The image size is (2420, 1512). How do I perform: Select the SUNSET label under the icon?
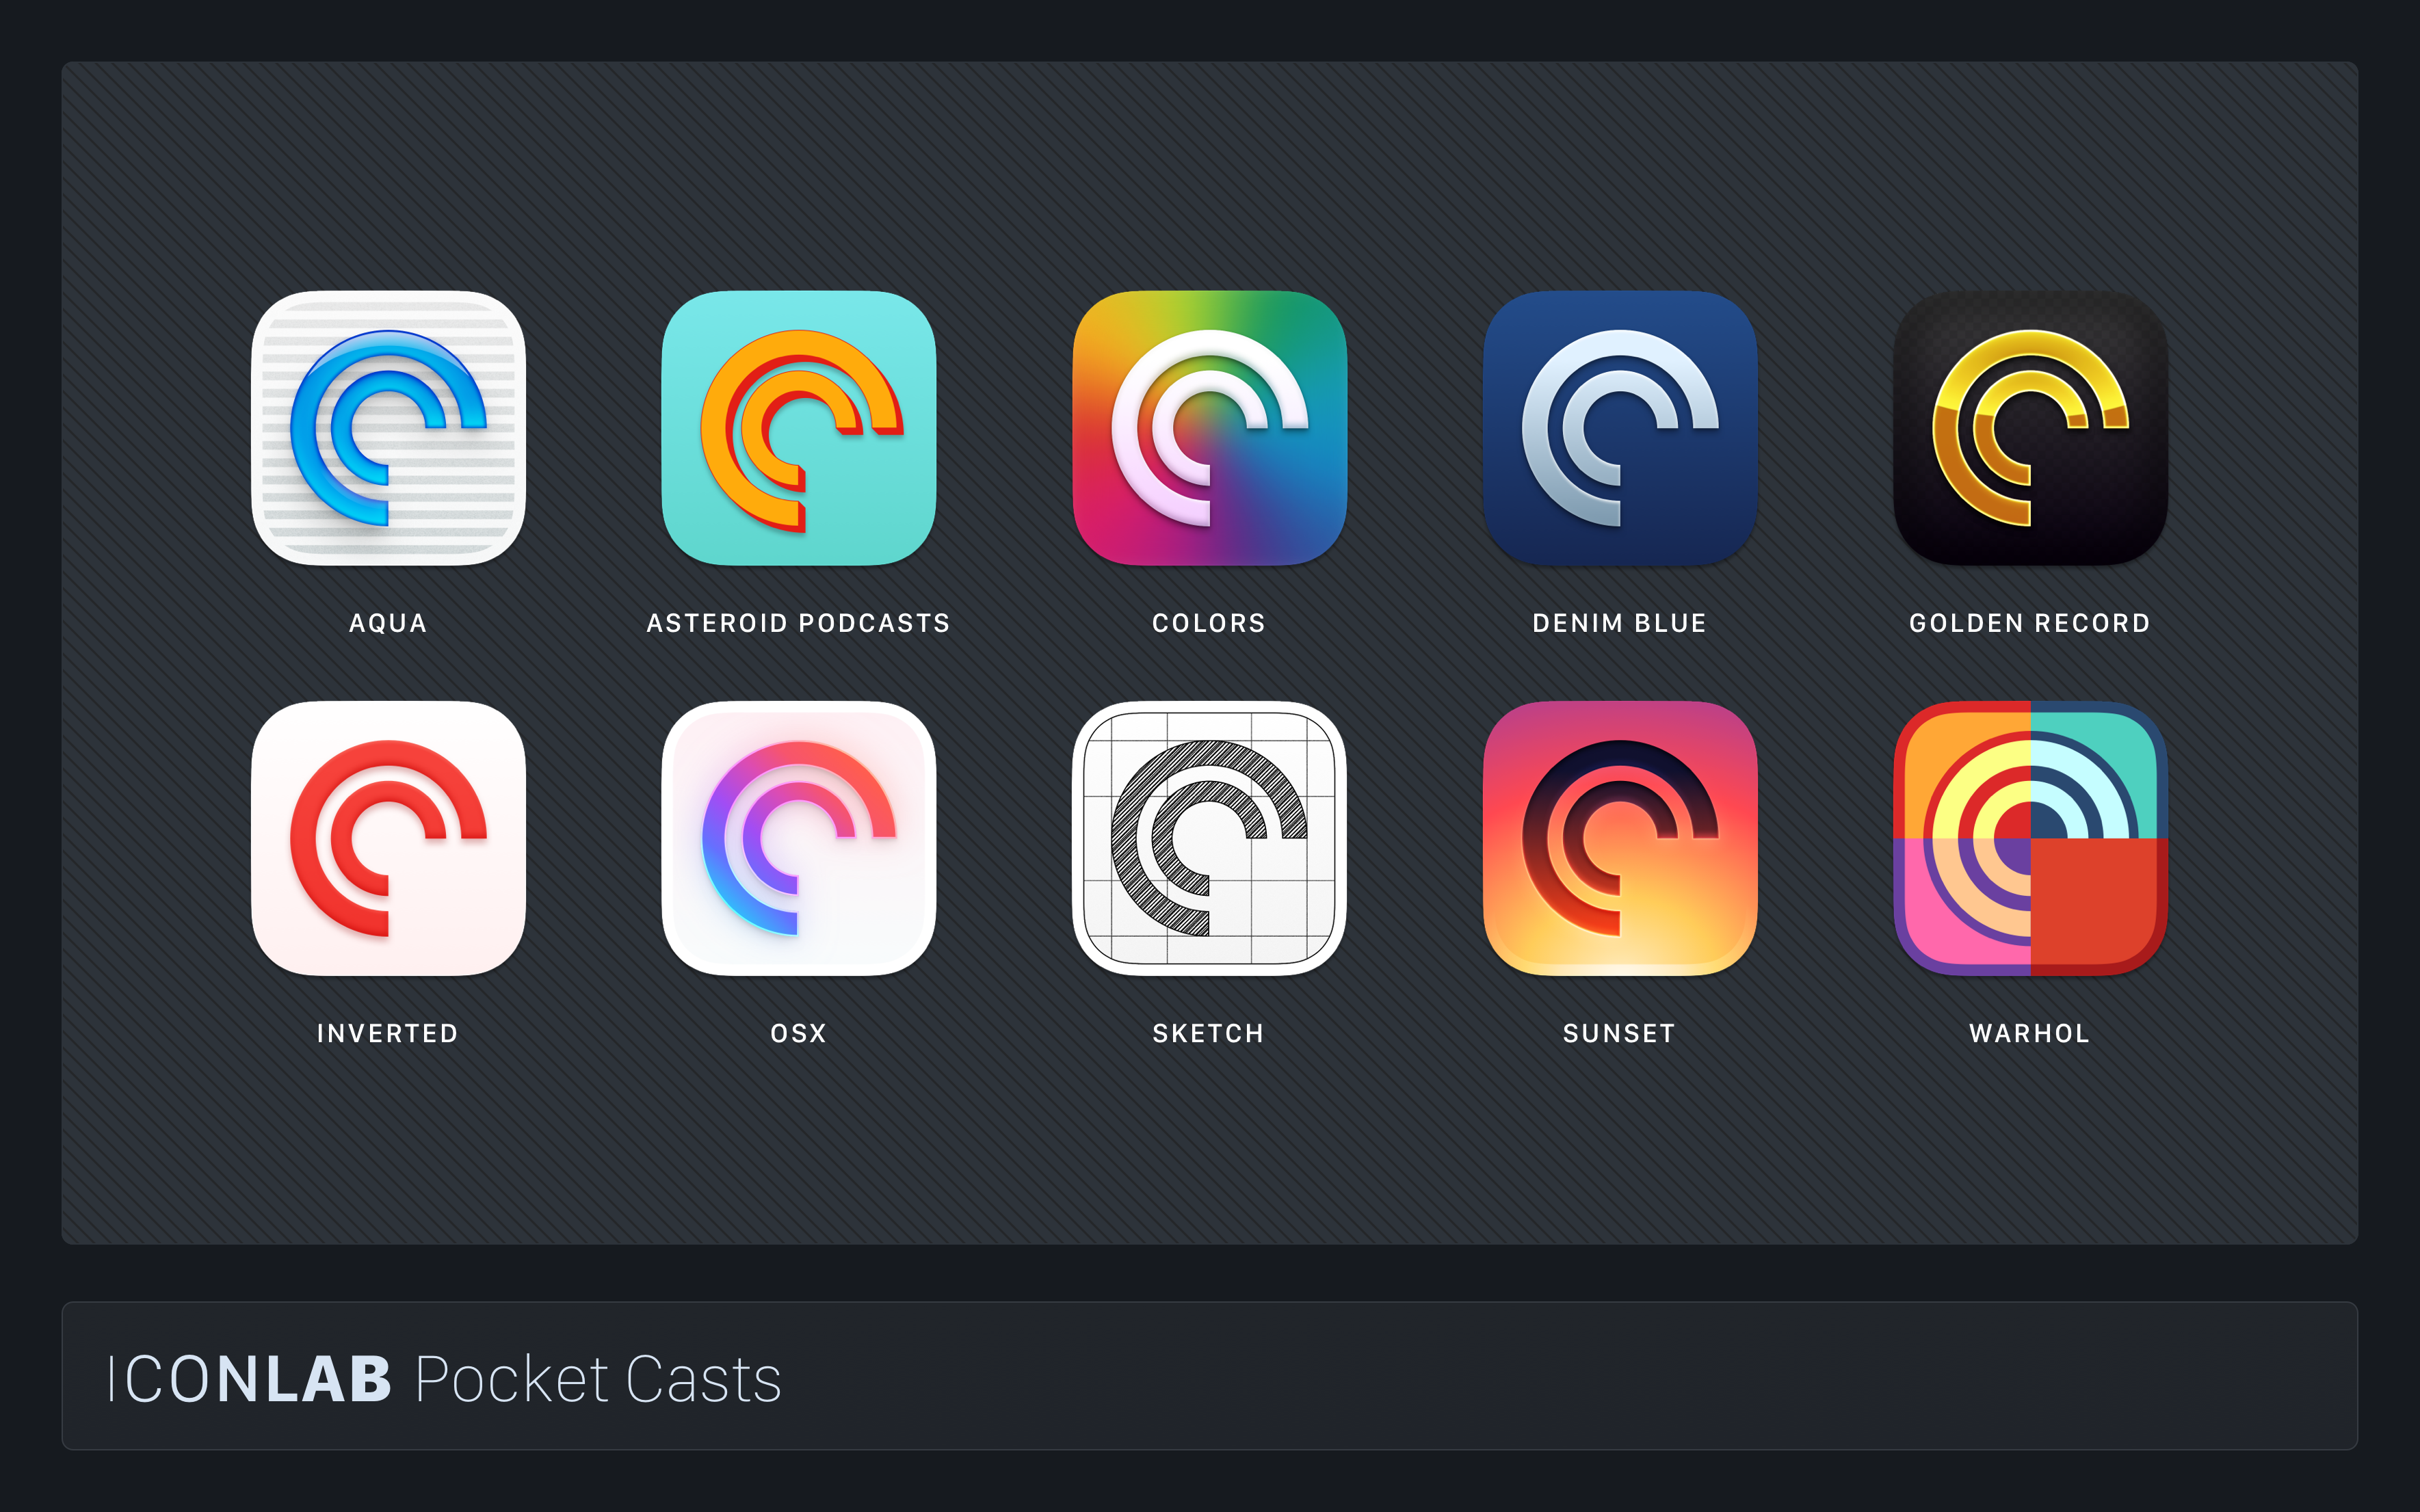(1618, 1033)
